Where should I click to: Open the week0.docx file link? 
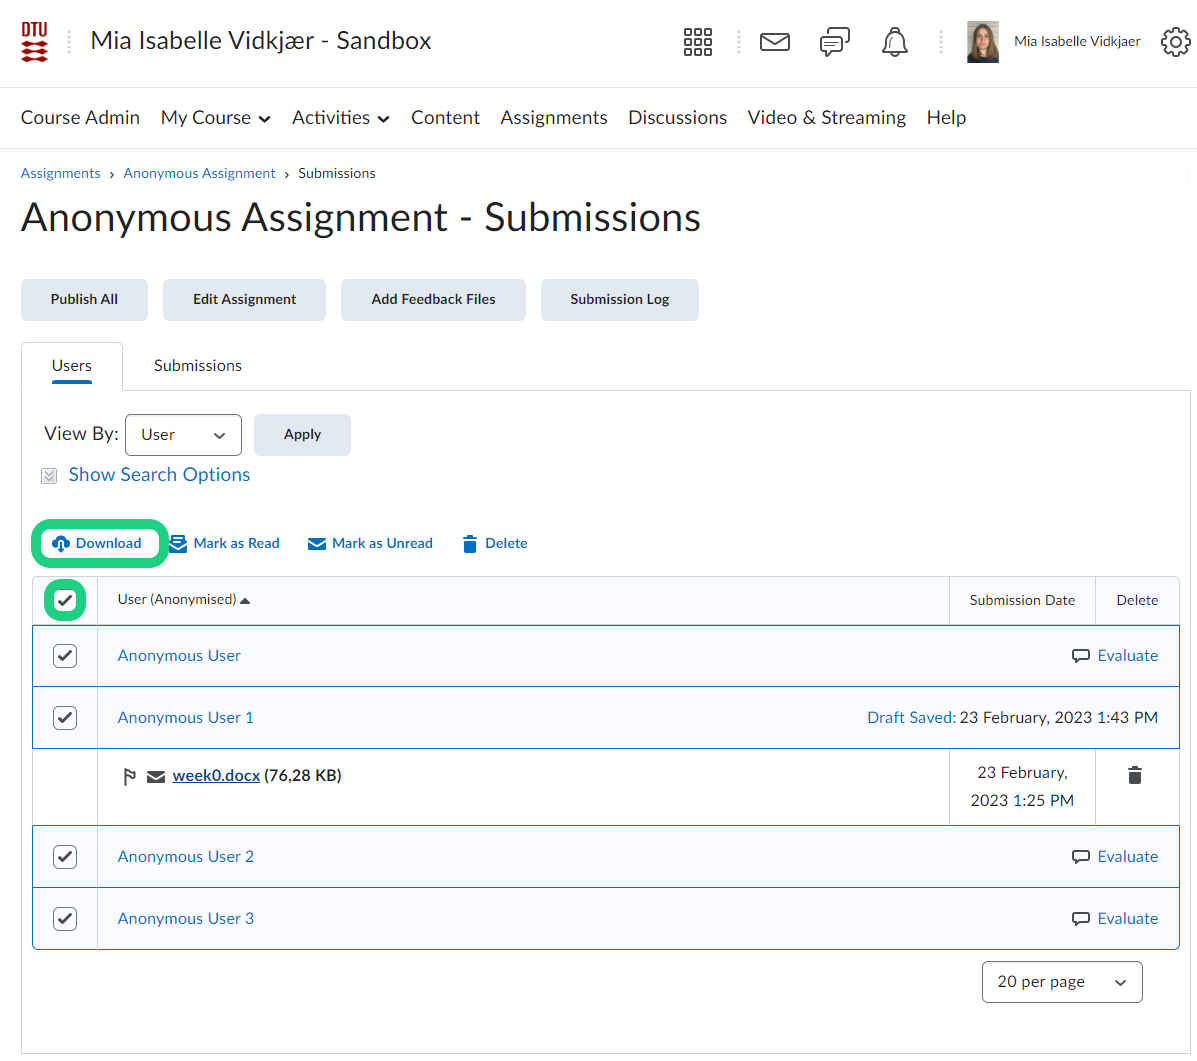click(216, 776)
